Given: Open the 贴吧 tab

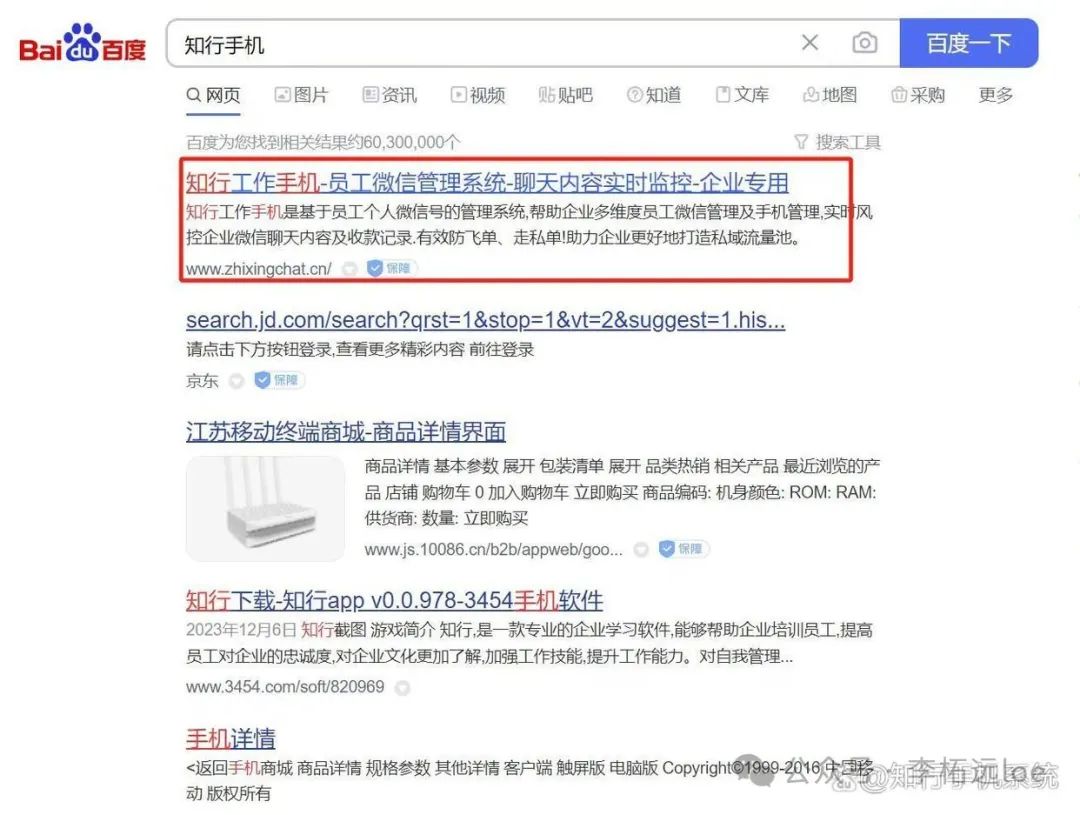Looking at the screenshot, I should tap(565, 95).
